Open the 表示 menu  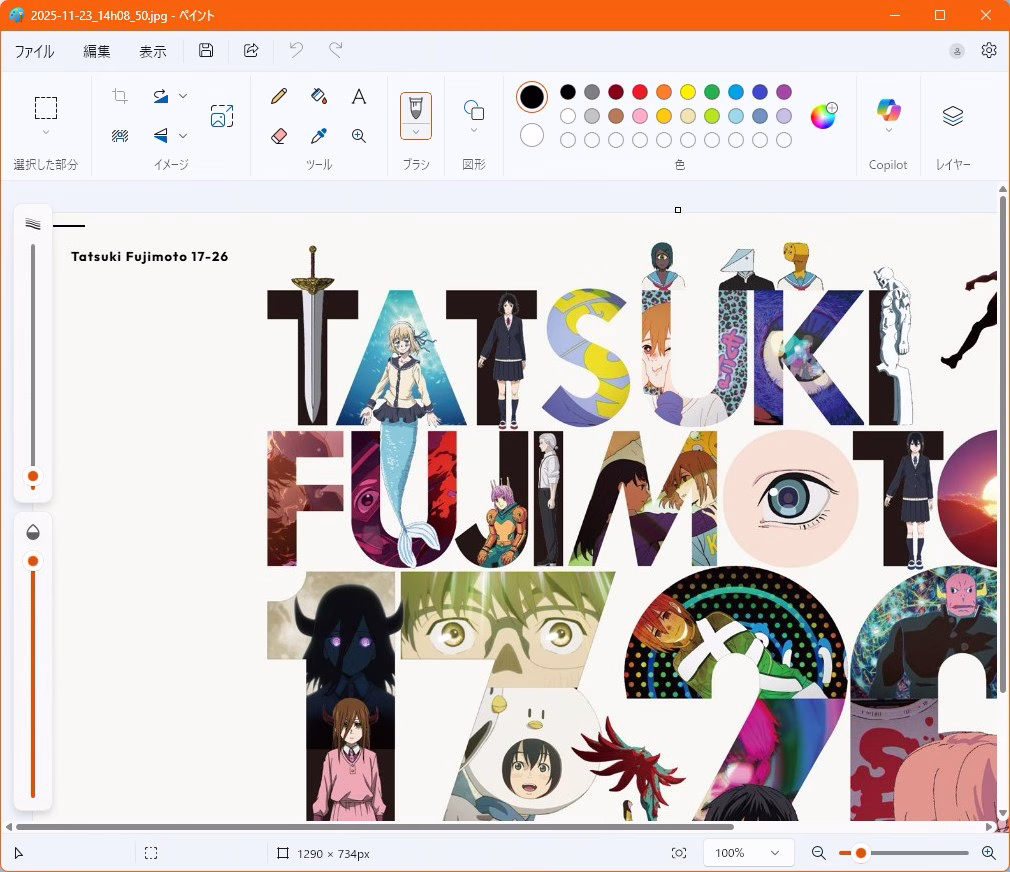[152, 51]
